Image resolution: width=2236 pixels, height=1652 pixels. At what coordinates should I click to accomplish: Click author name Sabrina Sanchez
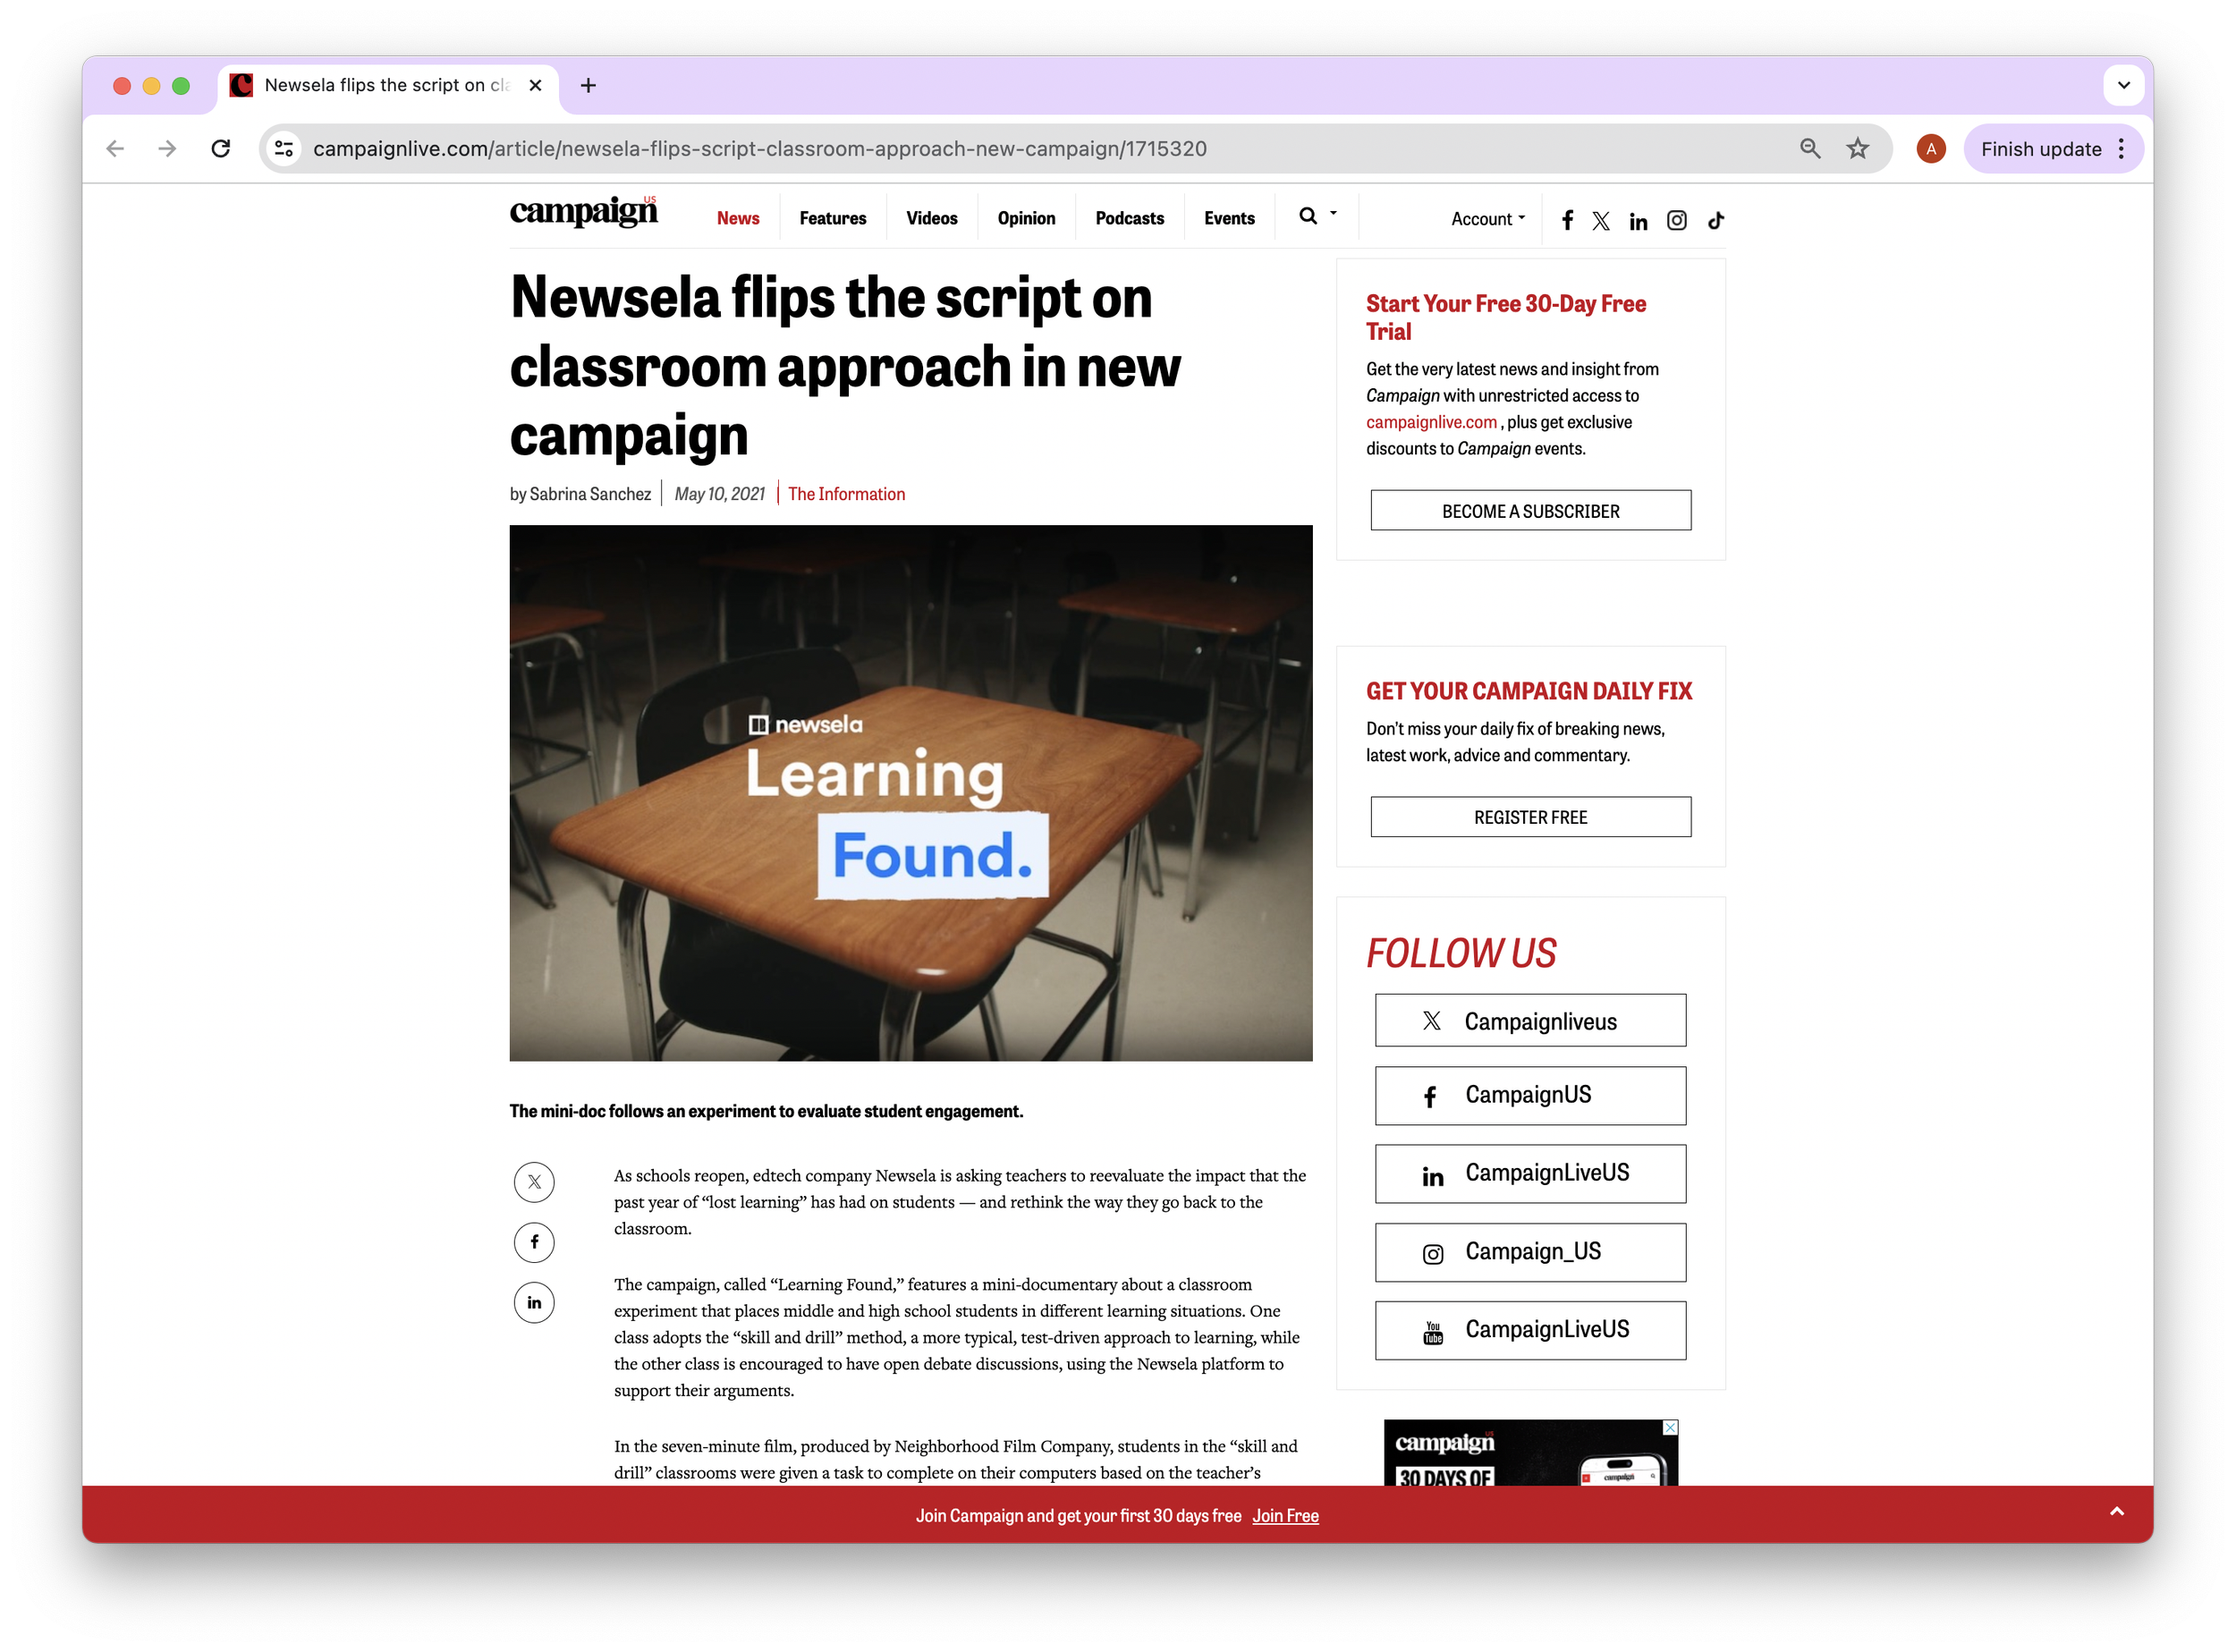pyautogui.click(x=590, y=494)
